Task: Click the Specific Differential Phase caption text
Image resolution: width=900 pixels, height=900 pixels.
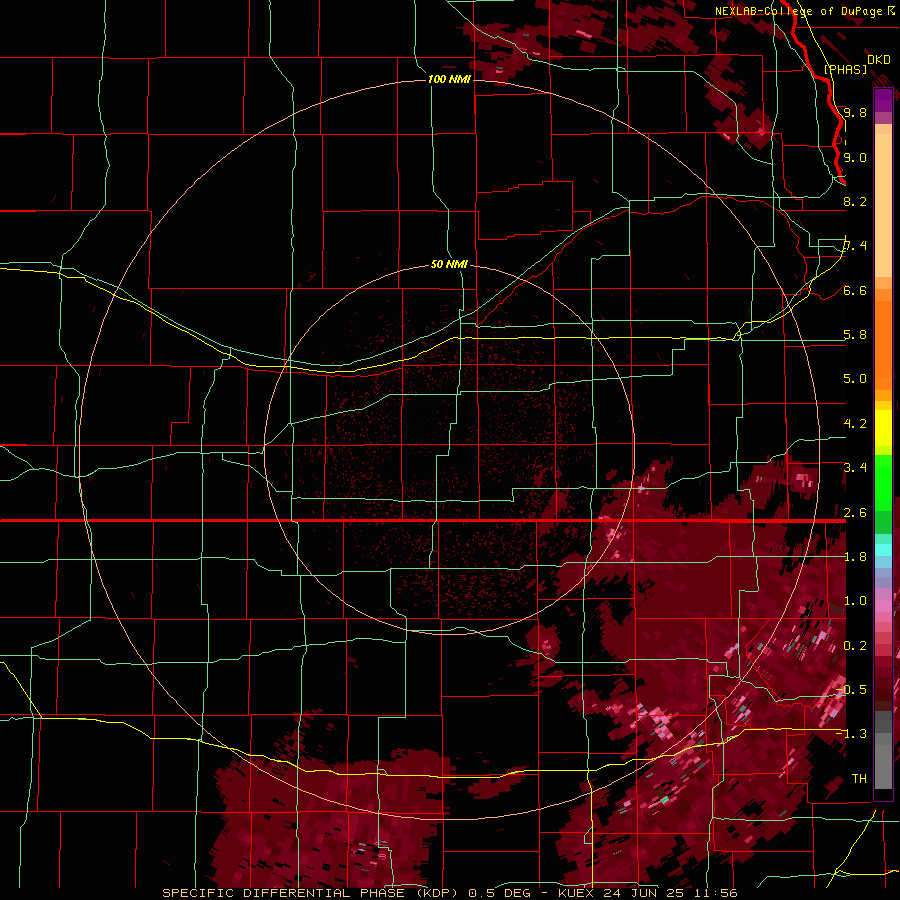Action: point(449,893)
